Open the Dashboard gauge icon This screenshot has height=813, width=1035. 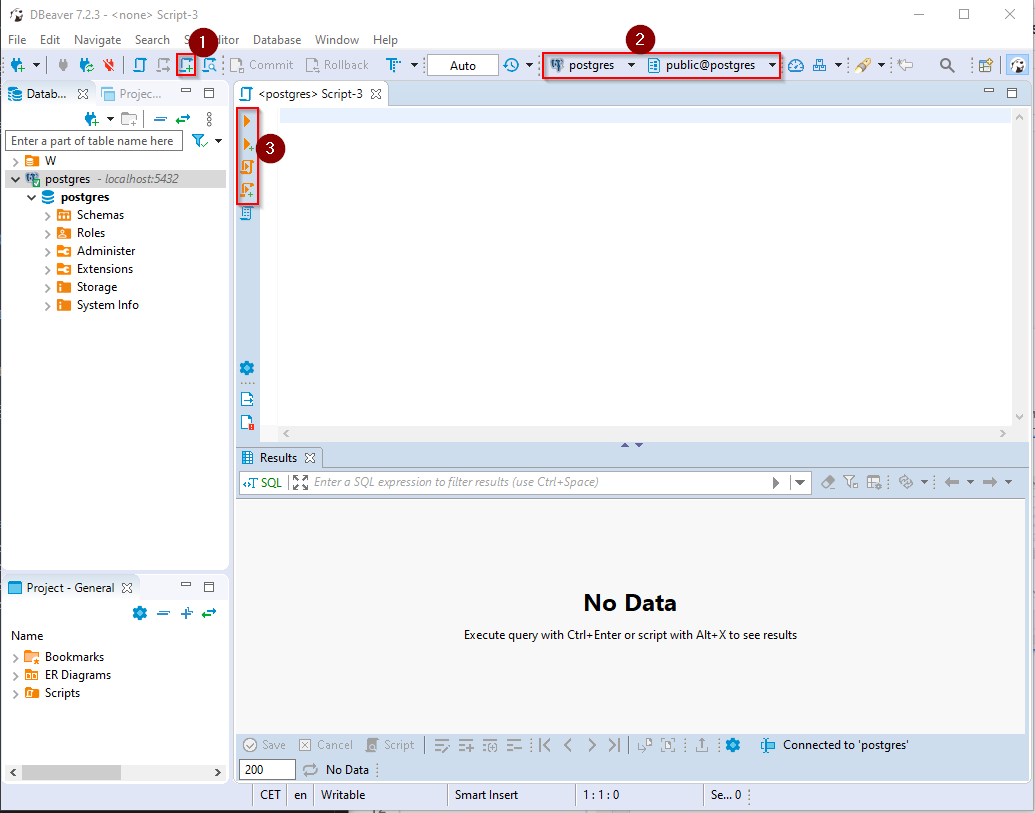(x=795, y=65)
